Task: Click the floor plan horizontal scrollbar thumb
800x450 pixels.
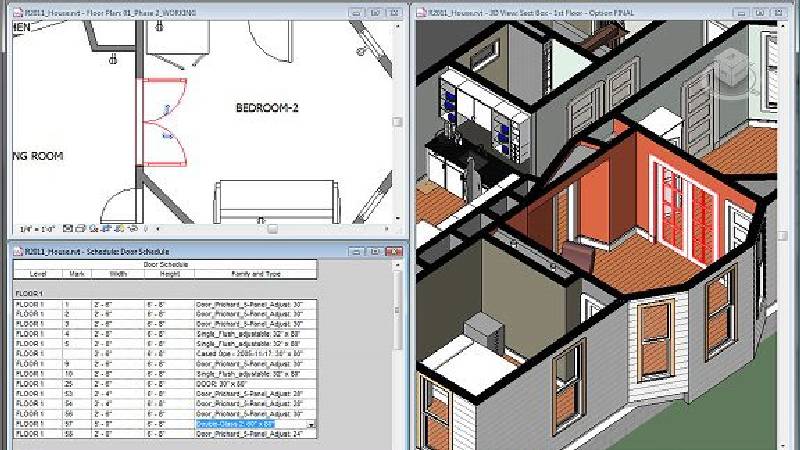Action: (273, 229)
